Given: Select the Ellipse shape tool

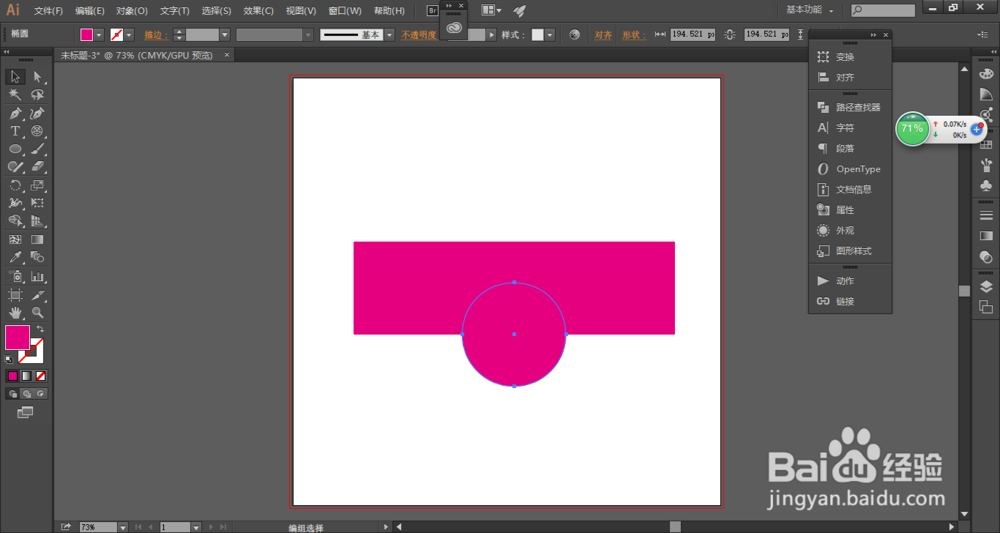Looking at the screenshot, I should point(15,149).
